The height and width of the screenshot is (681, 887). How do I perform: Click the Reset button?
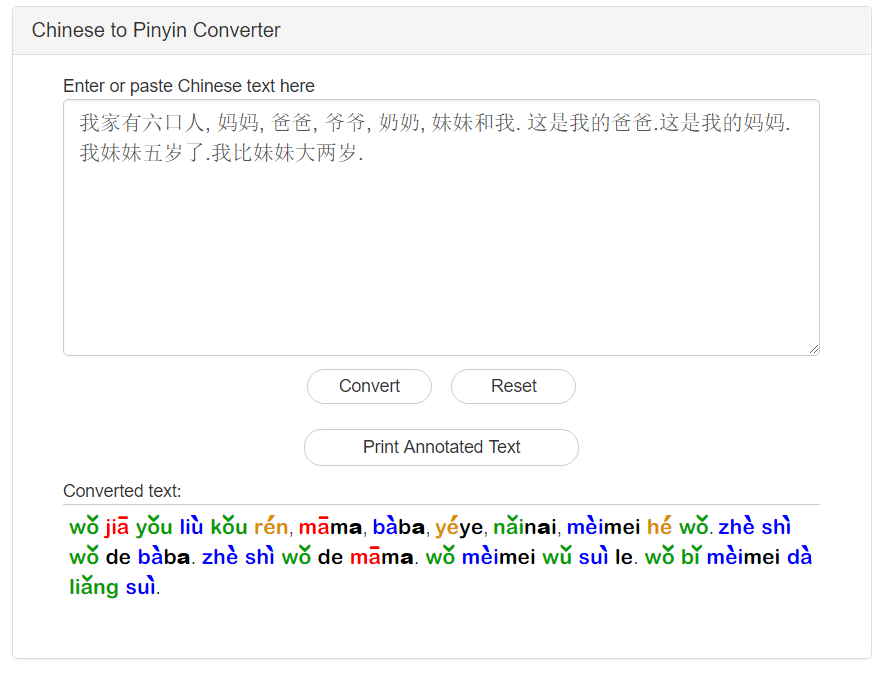513,386
